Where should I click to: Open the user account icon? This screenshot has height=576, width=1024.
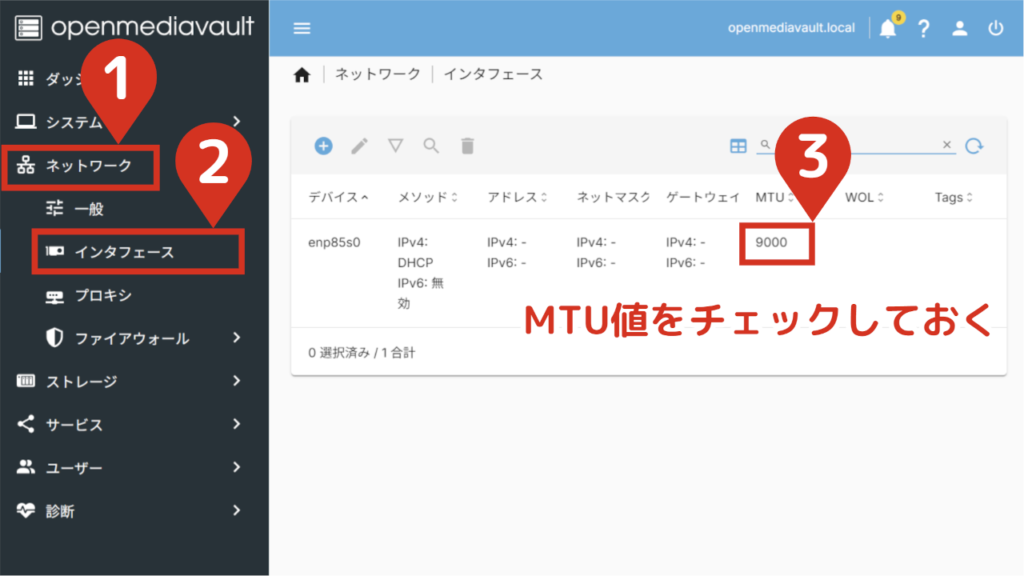[x=959, y=28]
